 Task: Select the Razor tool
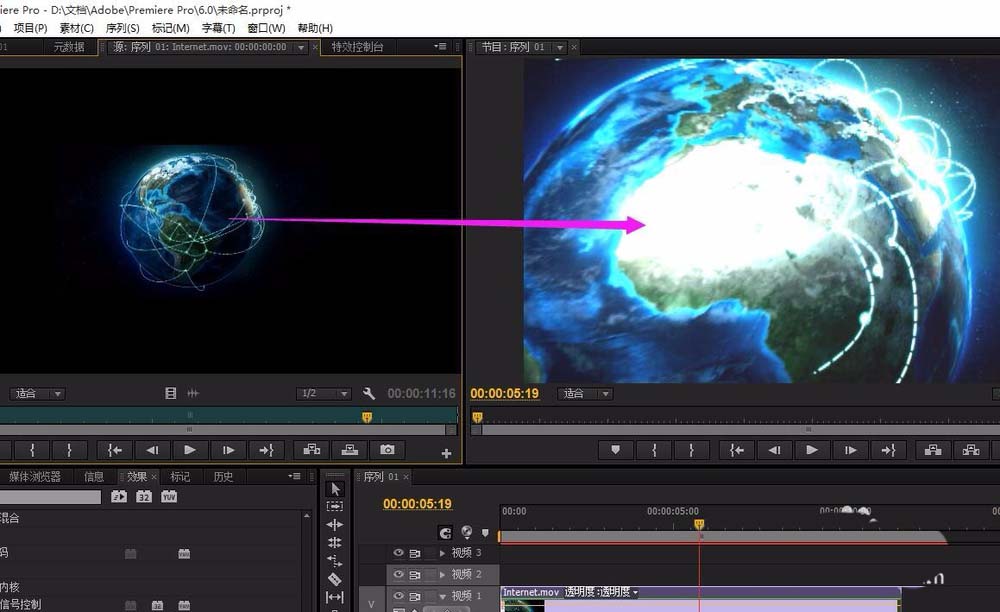click(x=335, y=579)
